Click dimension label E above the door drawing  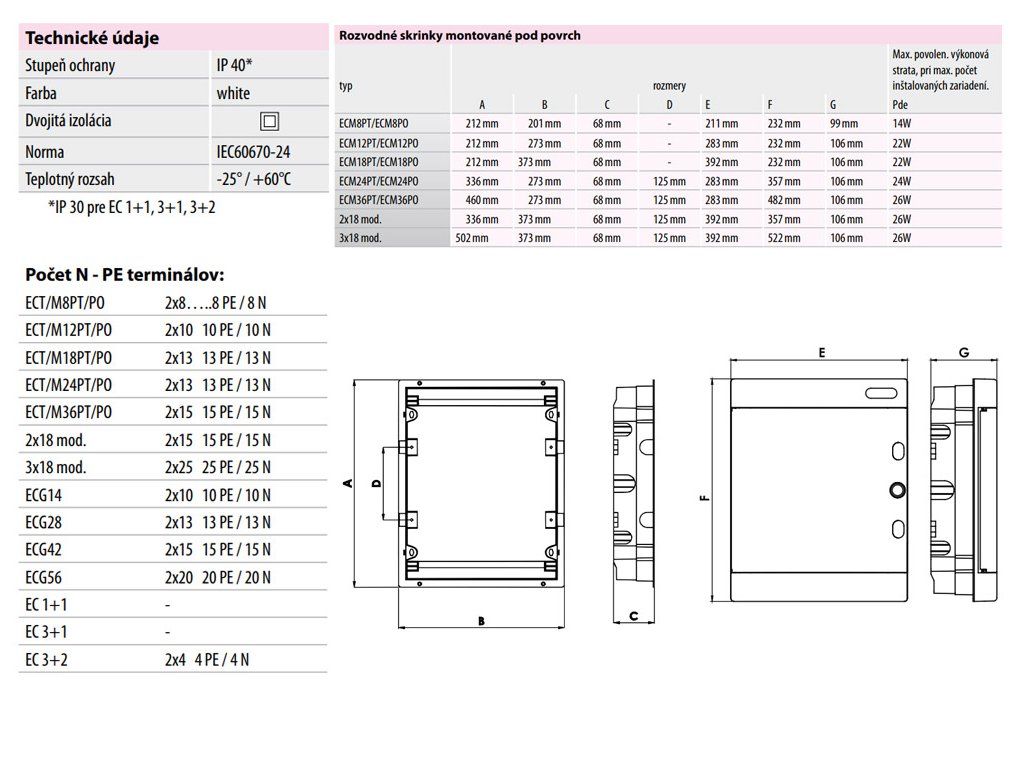tap(820, 353)
